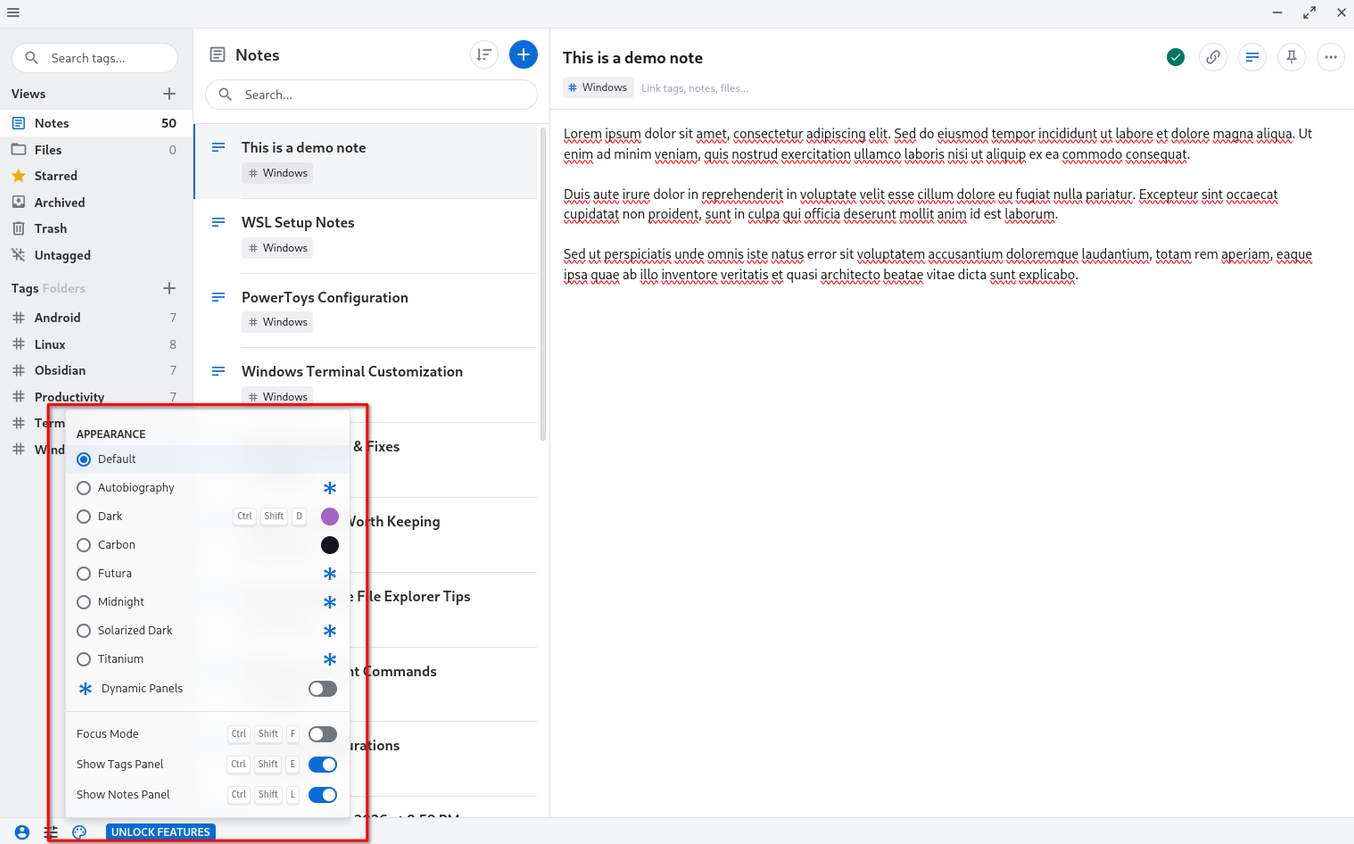This screenshot has width=1354, height=844.
Task: Click the Untagged view icon
Action: pyautogui.click(x=18, y=255)
